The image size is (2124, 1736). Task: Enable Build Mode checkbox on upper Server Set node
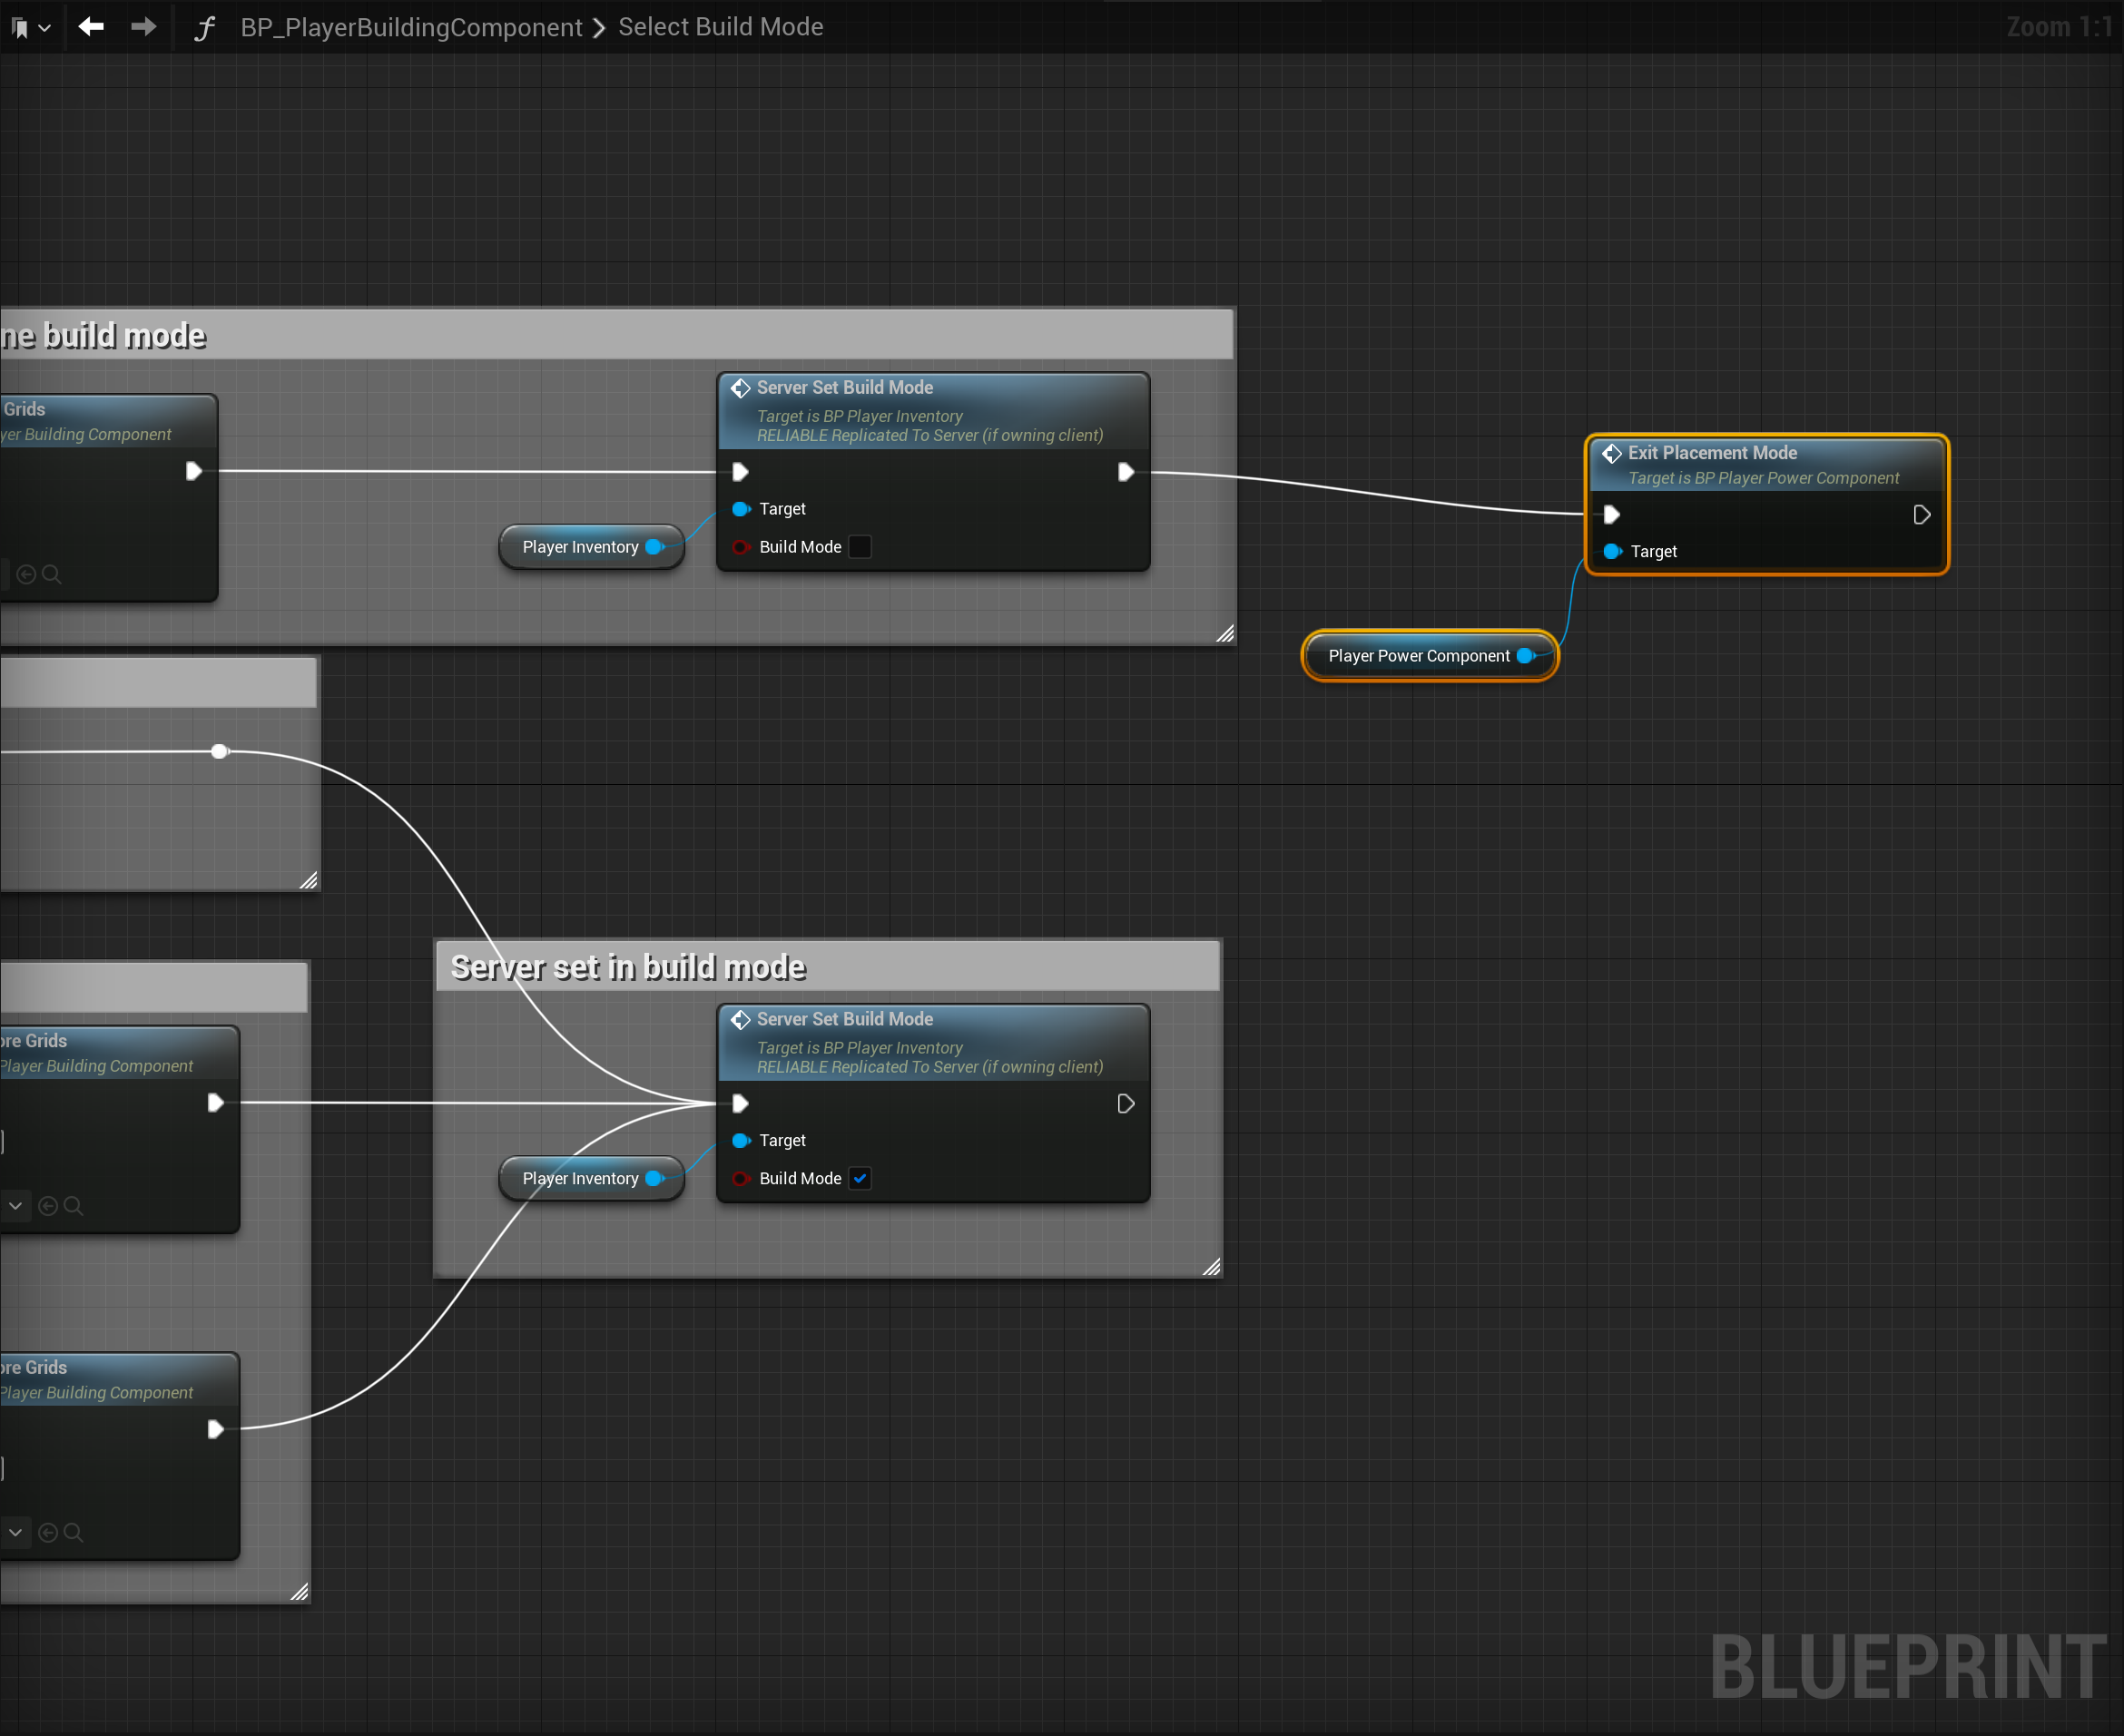[x=859, y=547]
